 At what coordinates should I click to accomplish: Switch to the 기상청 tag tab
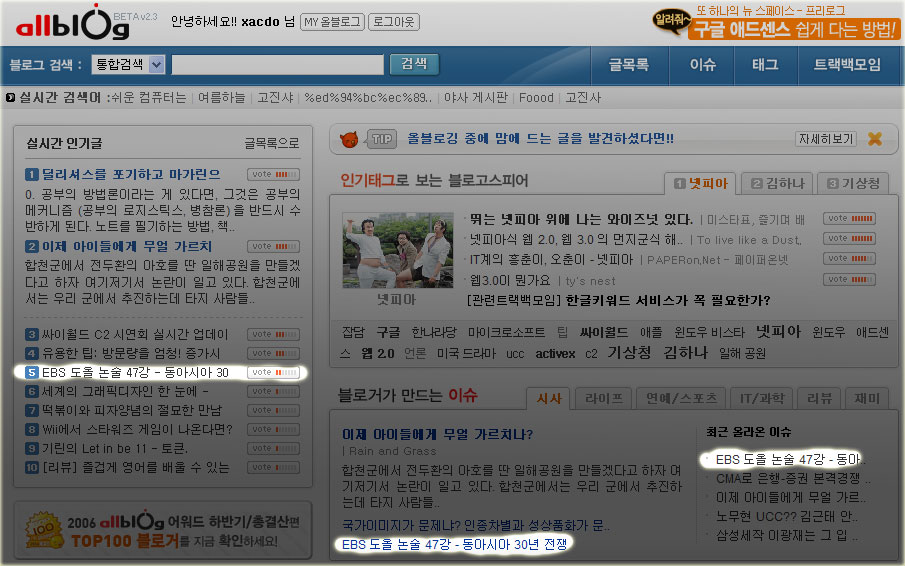click(853, 183)
